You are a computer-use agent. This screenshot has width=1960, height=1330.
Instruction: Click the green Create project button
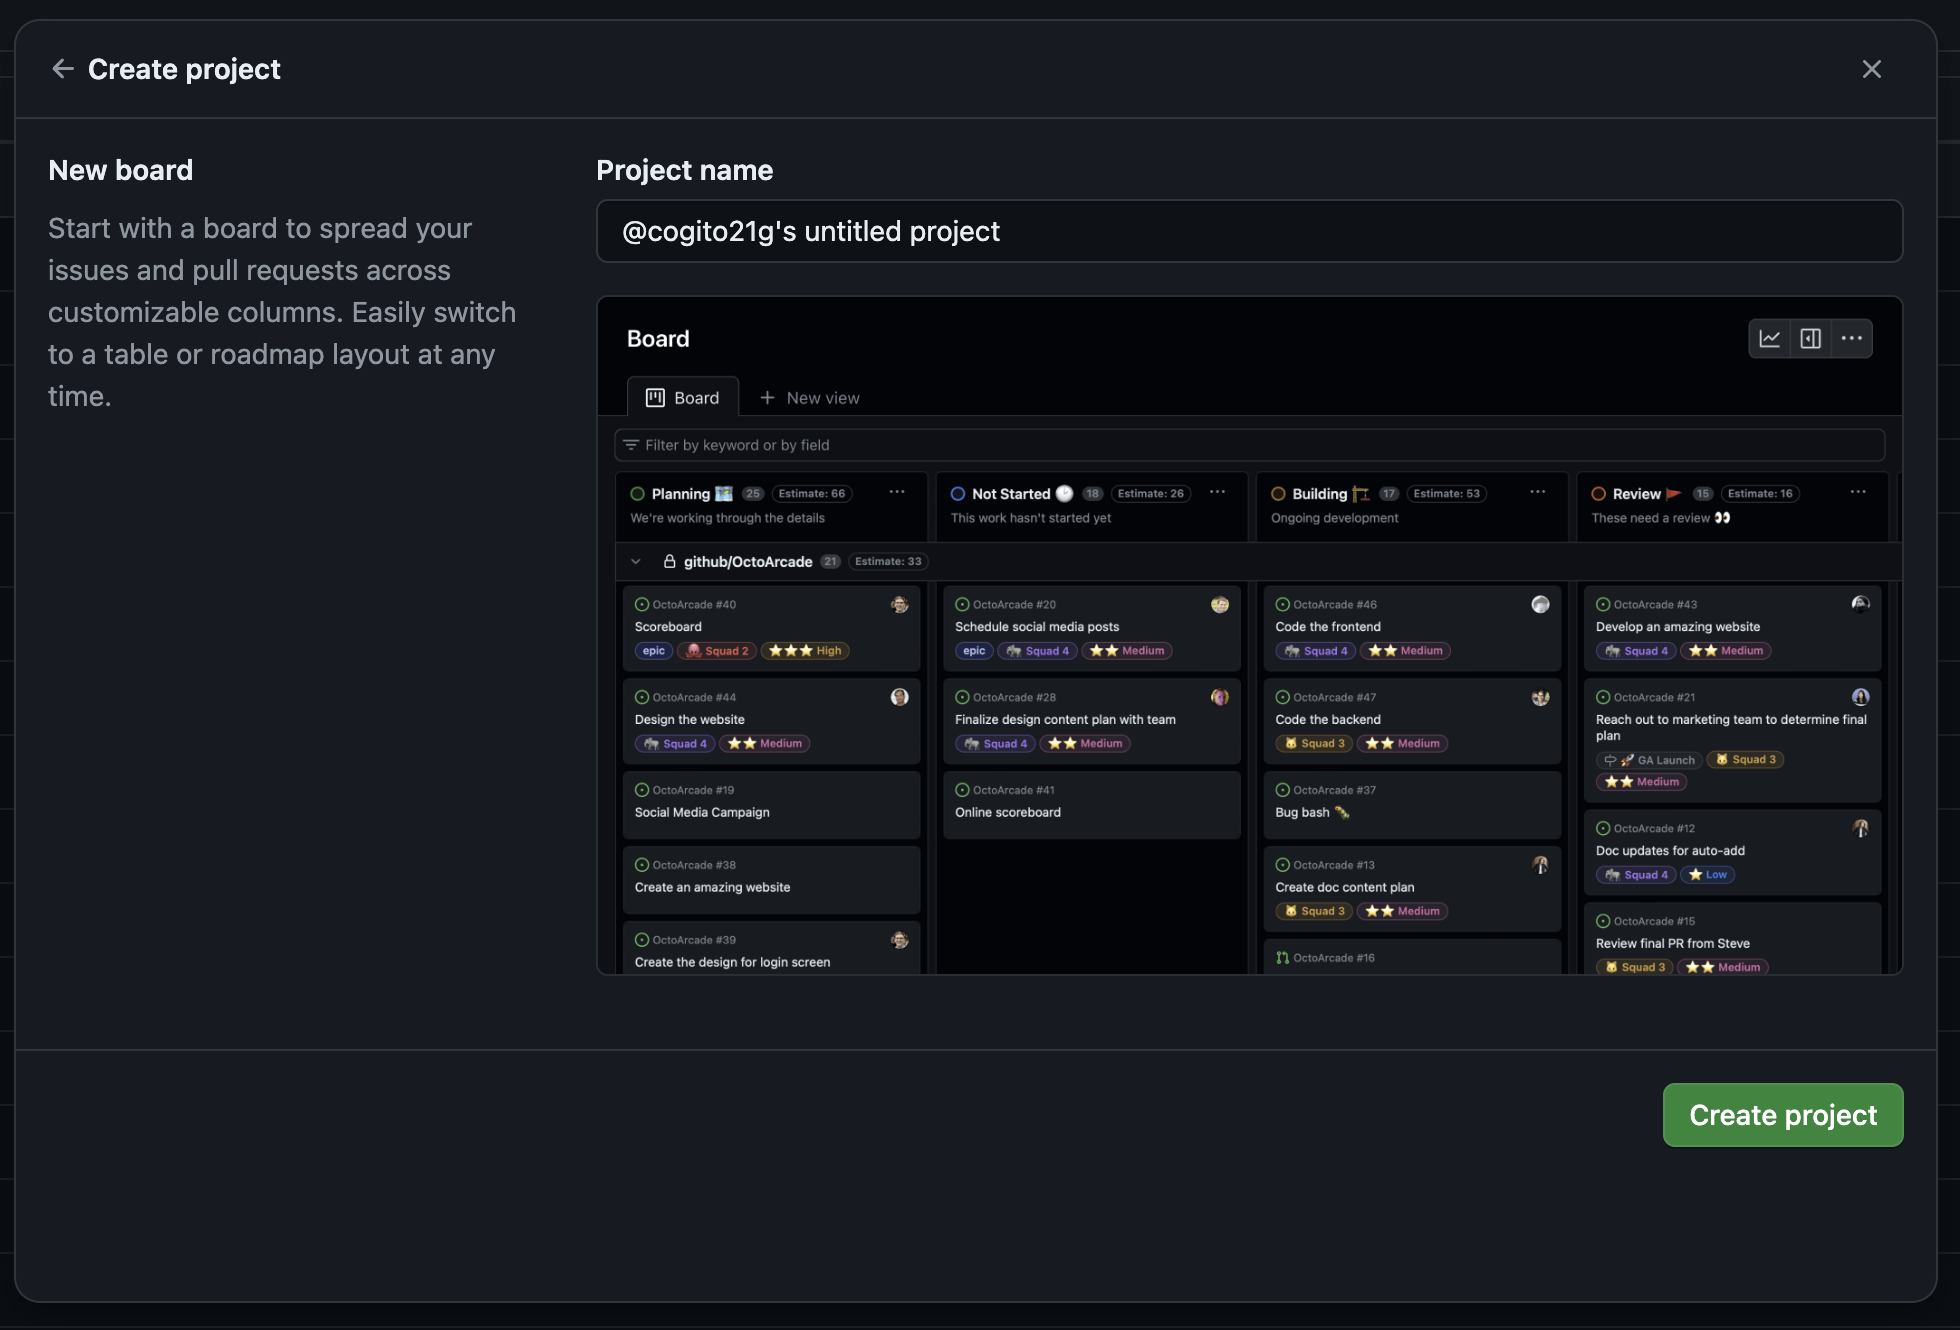pos(1782,1115)
